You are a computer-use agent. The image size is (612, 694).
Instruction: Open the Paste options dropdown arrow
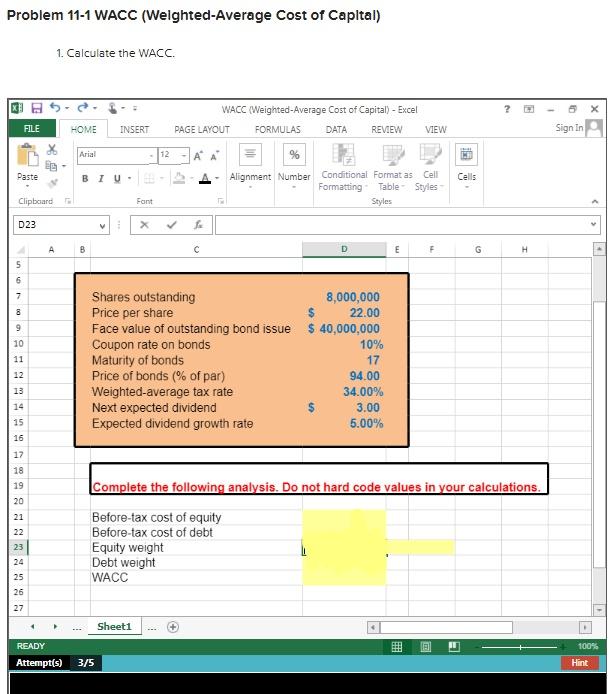[27, 186]
